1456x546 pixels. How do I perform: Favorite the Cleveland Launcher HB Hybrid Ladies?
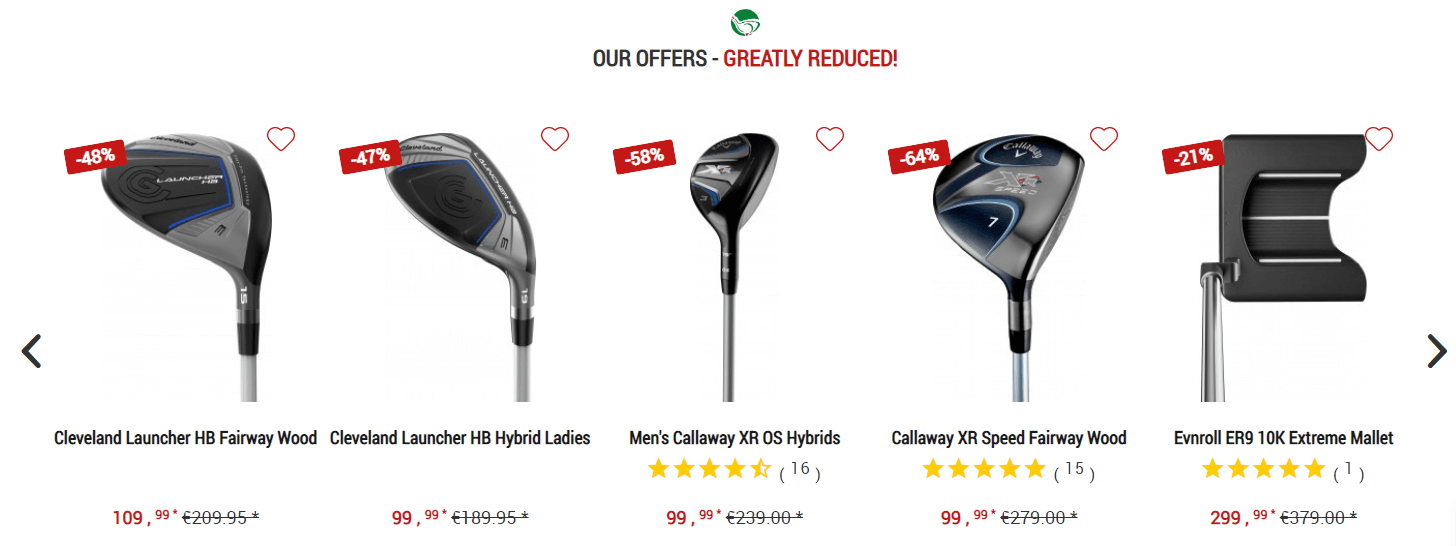[x=555, y=139]
